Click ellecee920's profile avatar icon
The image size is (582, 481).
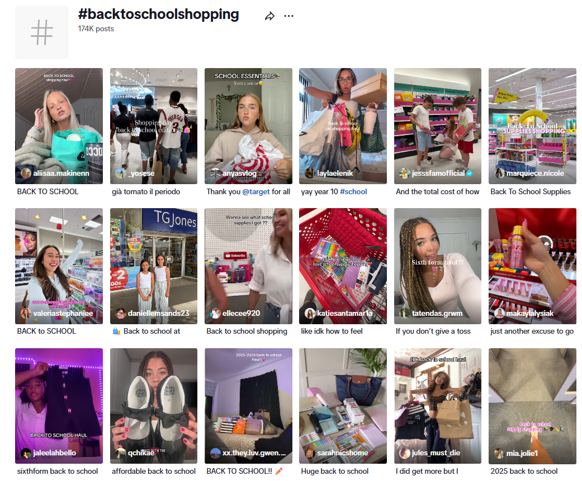(x=215, y=313)
